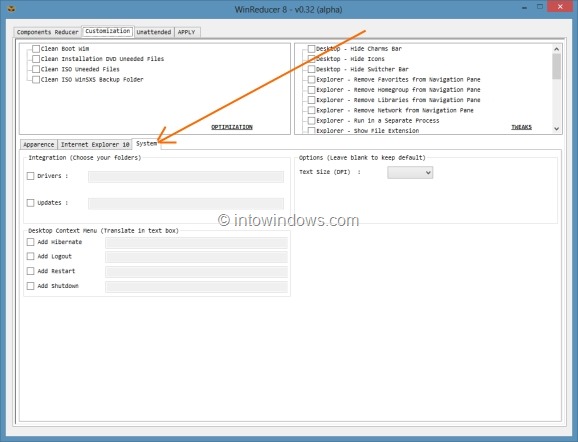Click the Add Hibernate translation text box

coord(196,243)
